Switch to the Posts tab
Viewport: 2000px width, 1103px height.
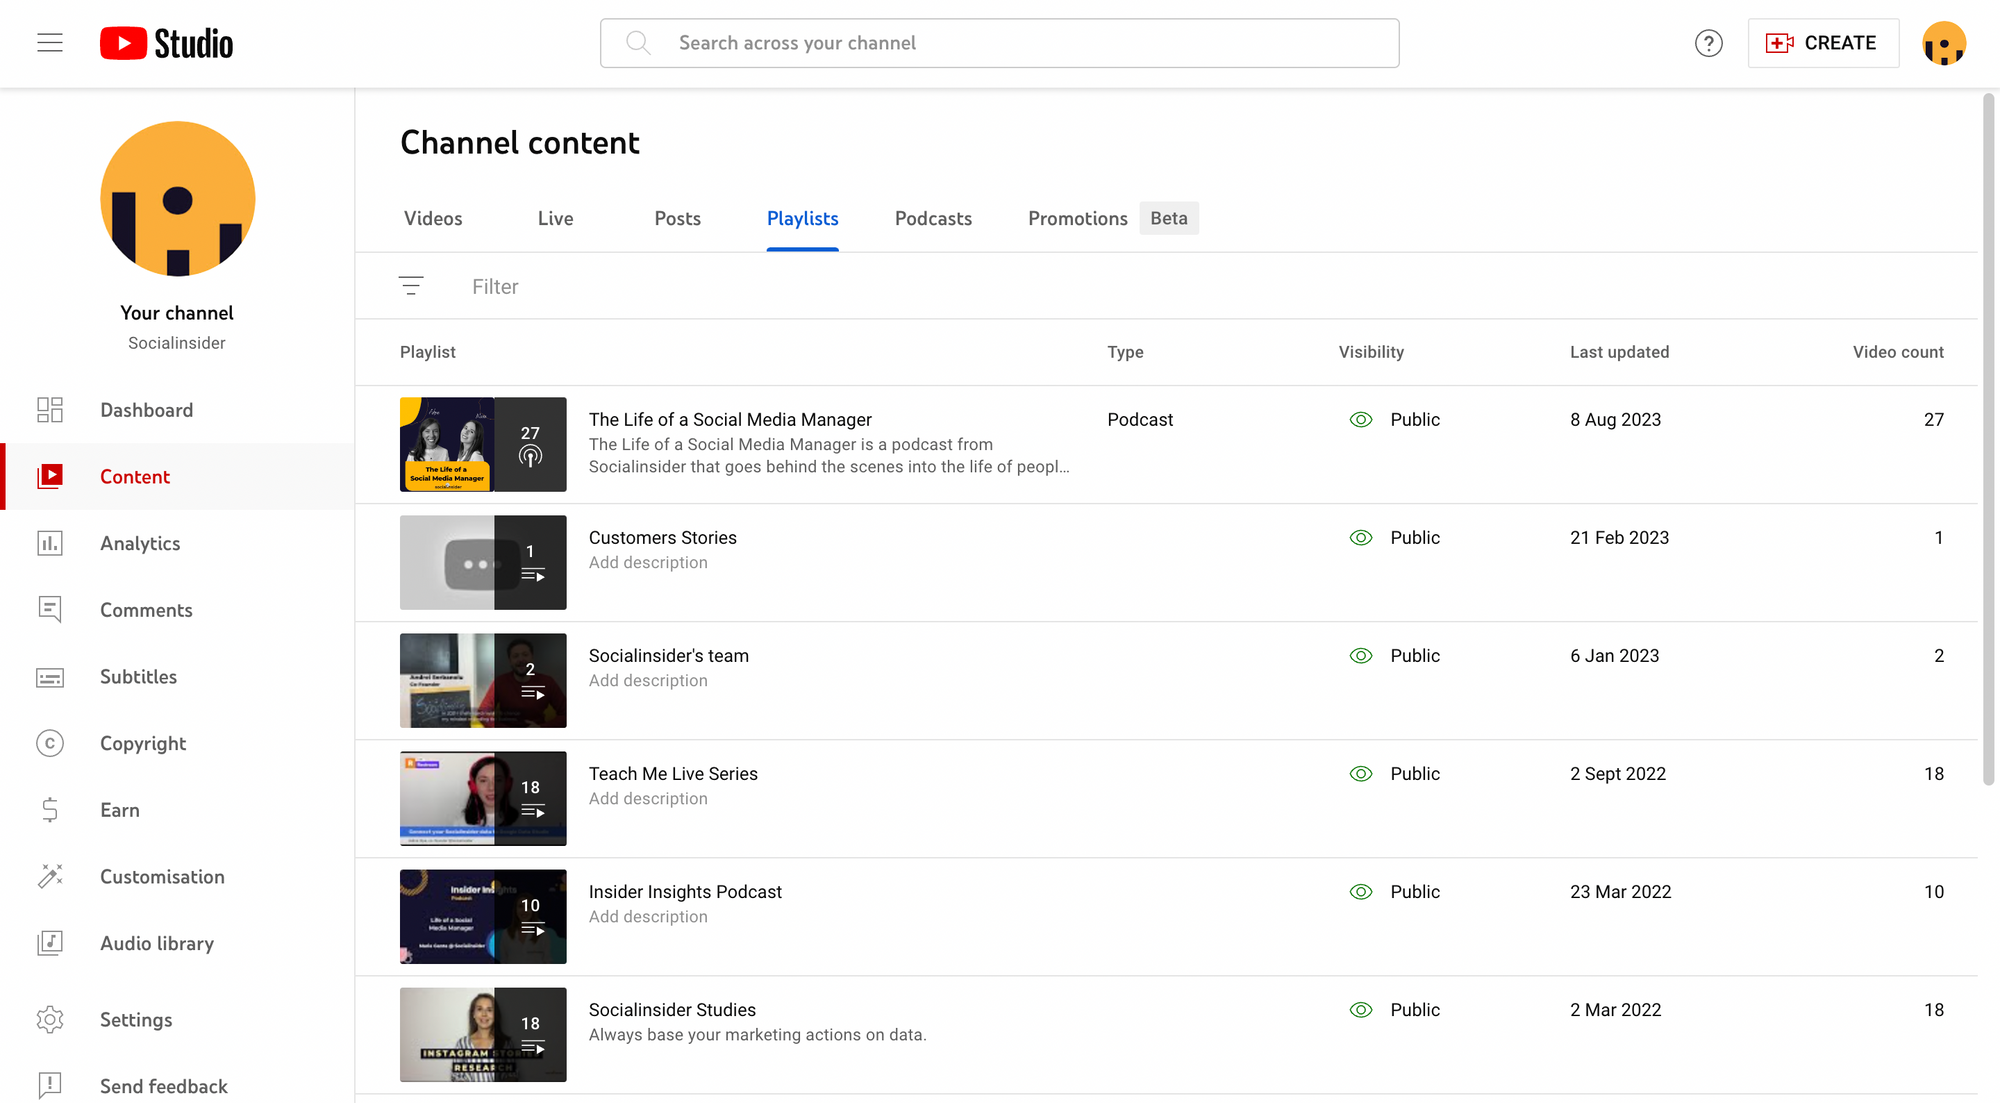[677, 218]
